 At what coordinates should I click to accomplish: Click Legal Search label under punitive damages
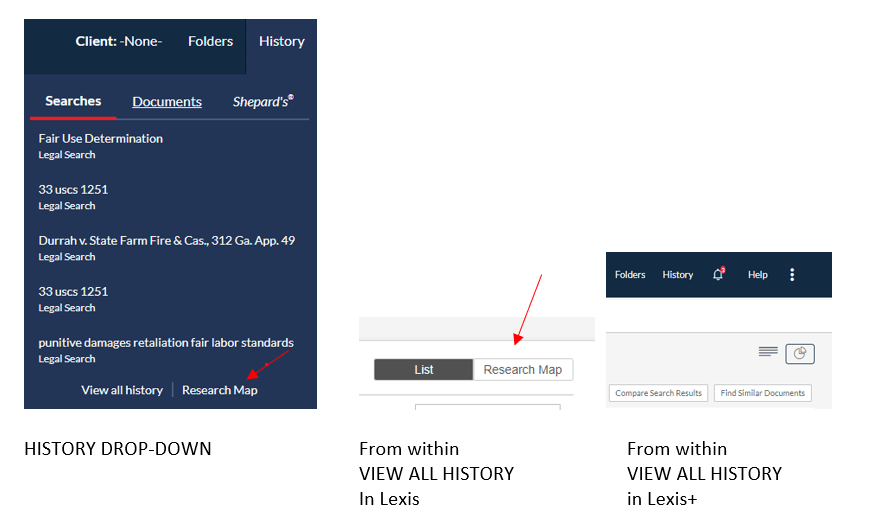tap(67, 359)
